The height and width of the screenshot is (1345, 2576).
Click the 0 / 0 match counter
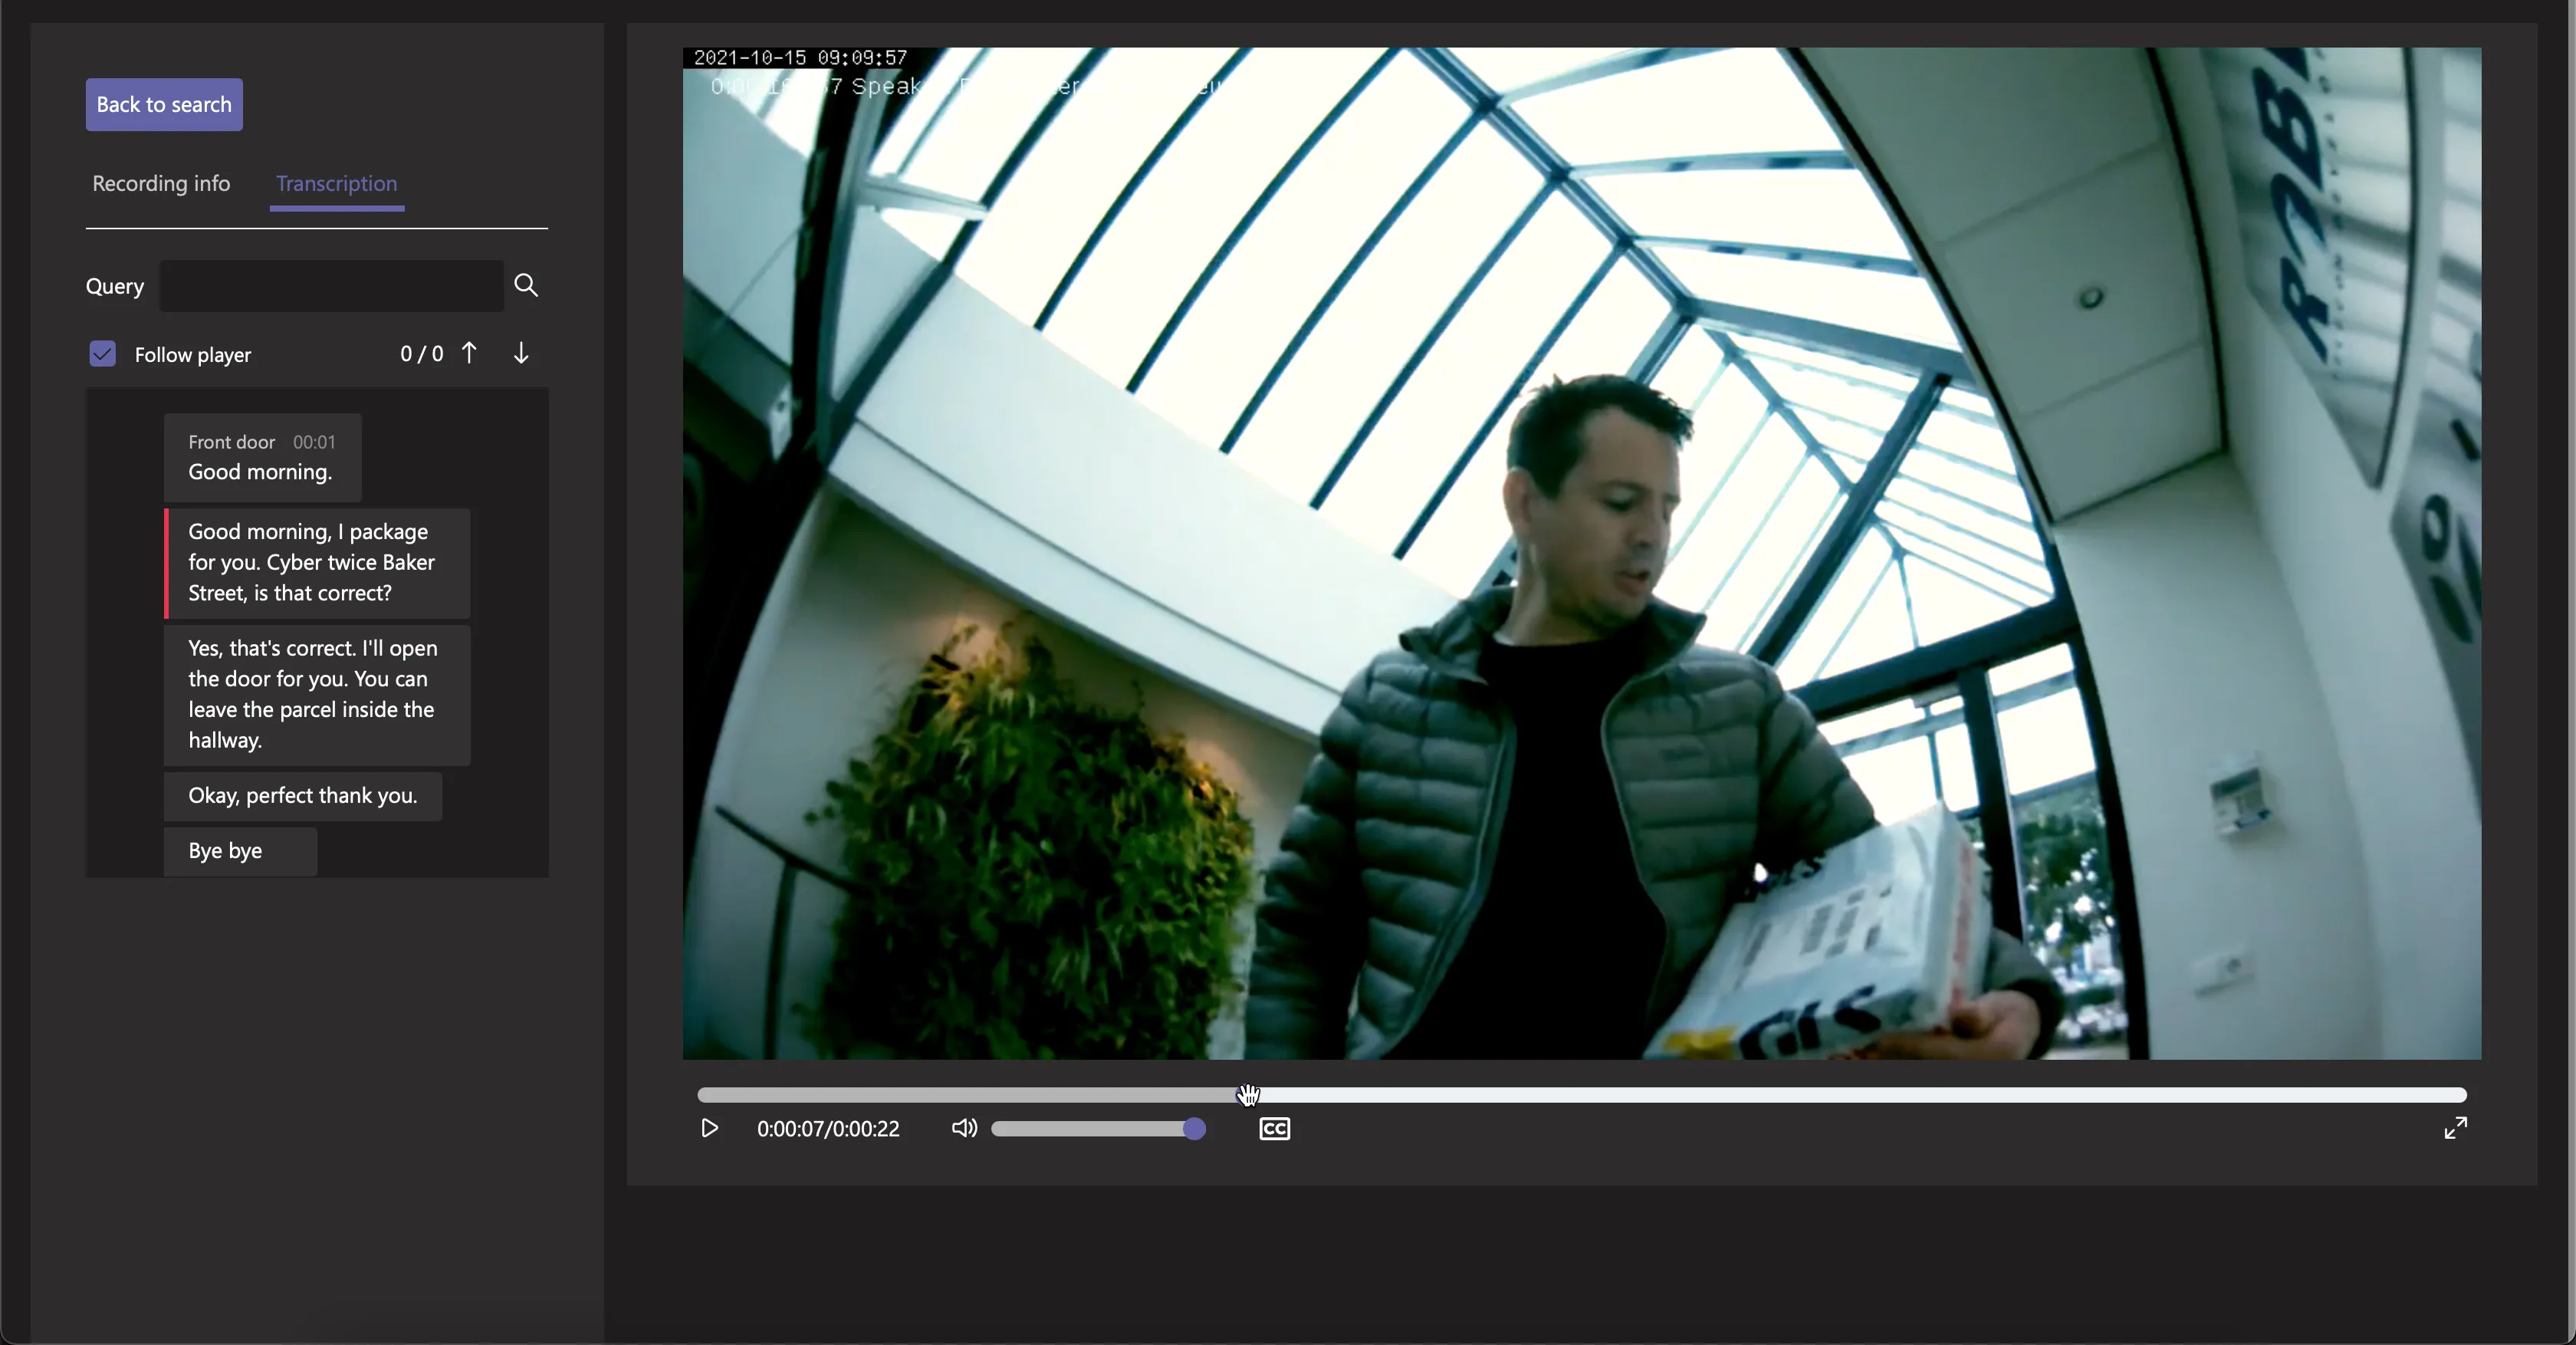tap(421, 354)
